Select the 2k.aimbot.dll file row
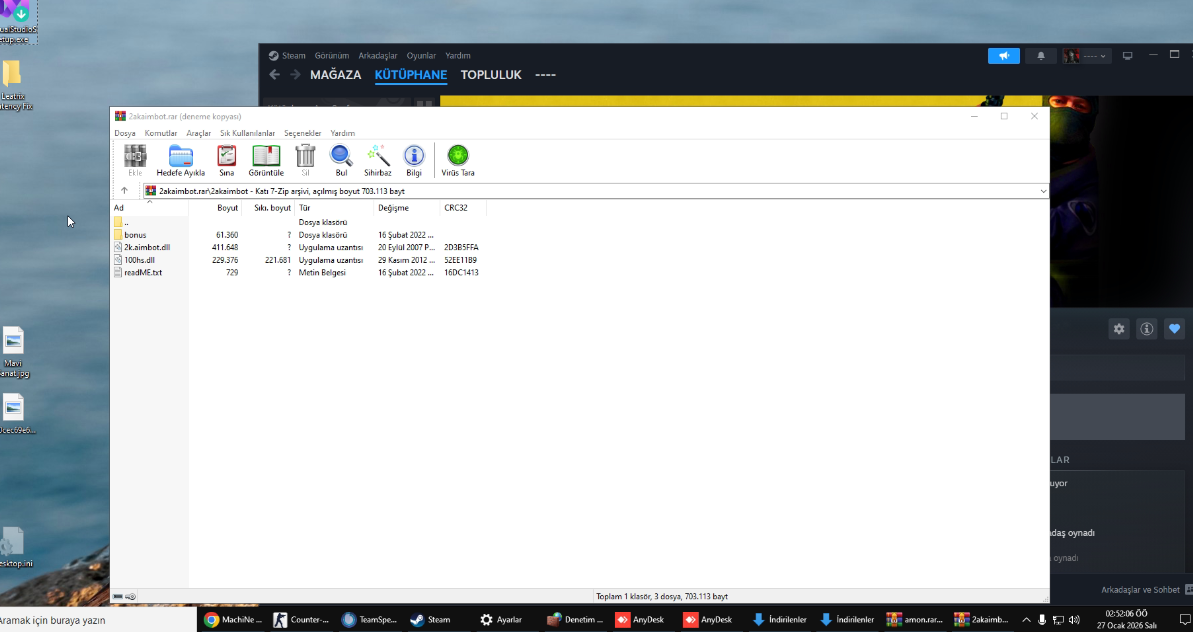 pos(297,247)
